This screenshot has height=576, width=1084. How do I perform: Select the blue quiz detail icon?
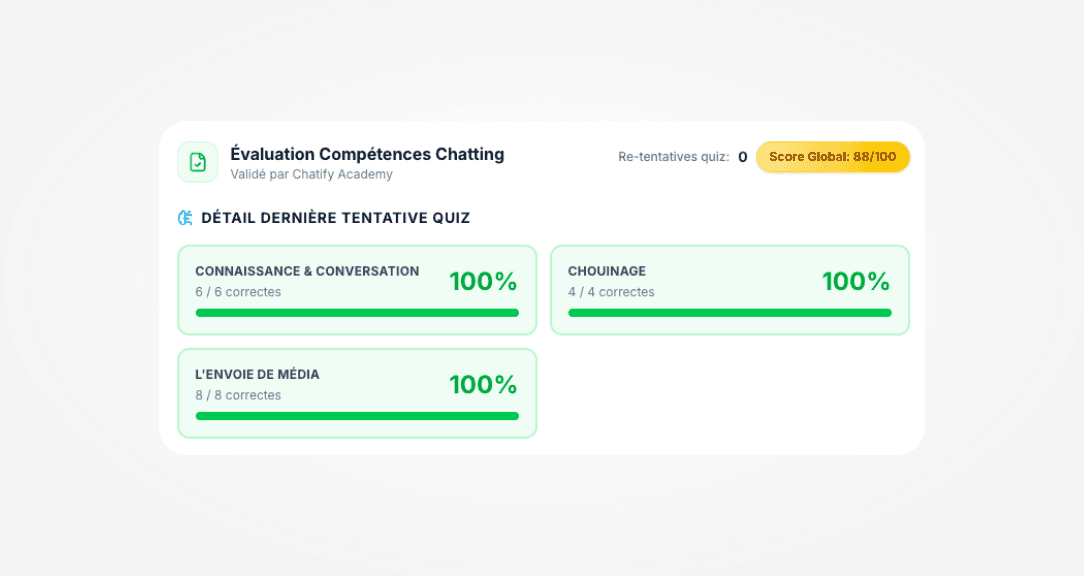(x=184, y=217)
